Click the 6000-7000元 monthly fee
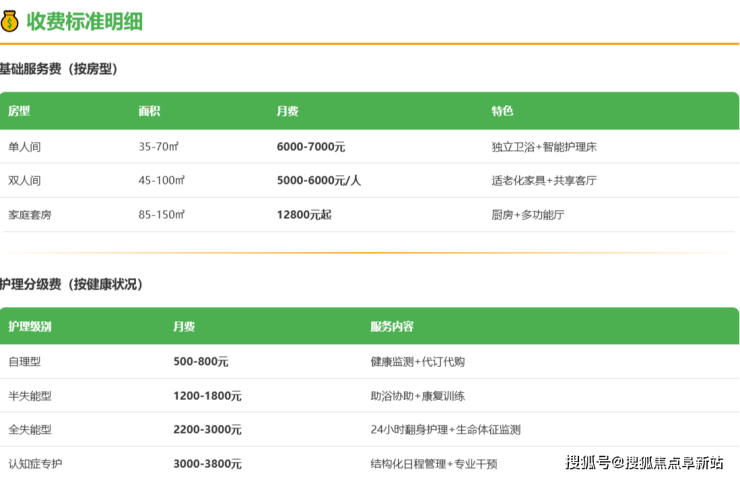Viewport: 740px width, 478px height. 310,147
